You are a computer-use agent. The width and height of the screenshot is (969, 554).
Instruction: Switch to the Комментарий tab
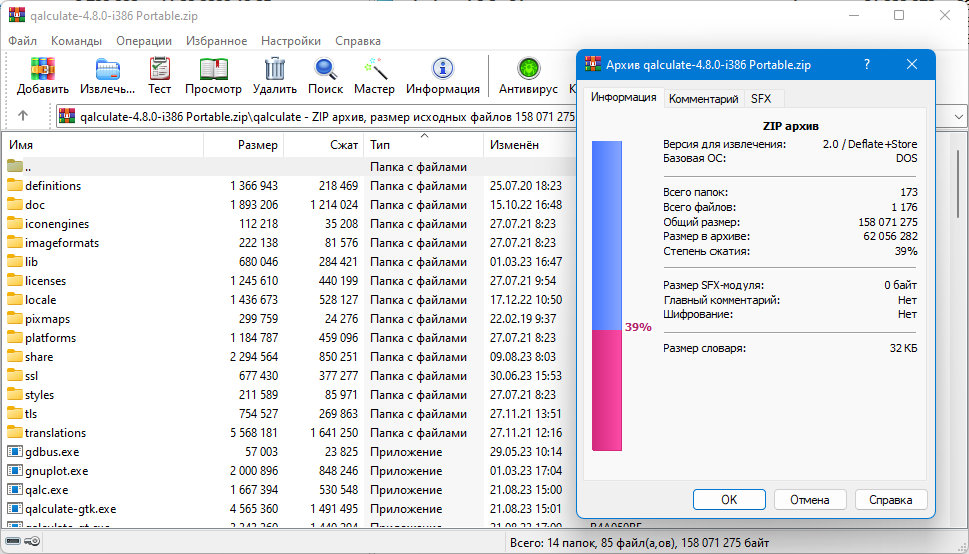click(x=703, y=99)
